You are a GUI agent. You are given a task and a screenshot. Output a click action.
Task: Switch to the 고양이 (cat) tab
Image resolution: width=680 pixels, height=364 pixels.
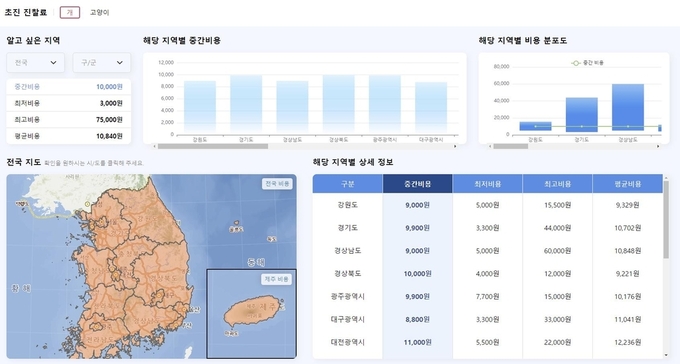click(99, 13)
